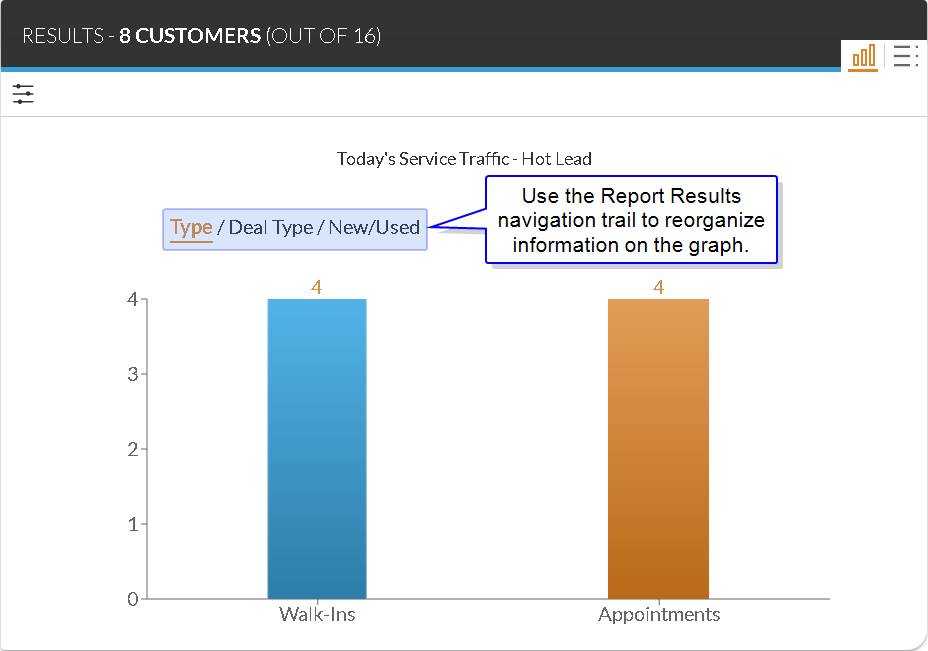Image resolution: width=928 pixels, height=651 pixels.
Task: Group the graph by New/Used
Action: click(374, 227)
